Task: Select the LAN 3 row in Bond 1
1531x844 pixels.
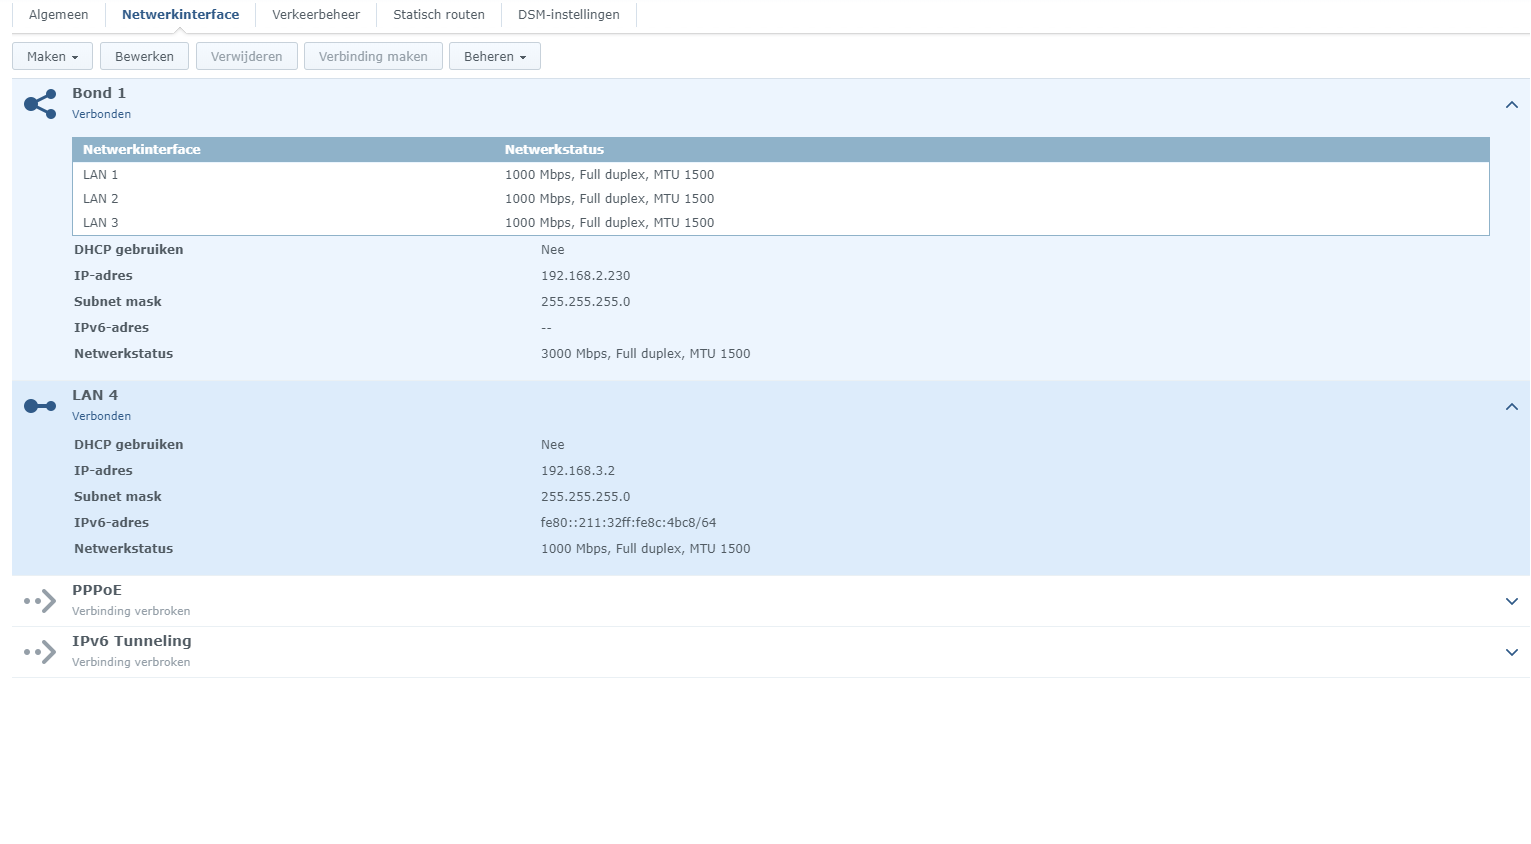Action: click(781, 223)
